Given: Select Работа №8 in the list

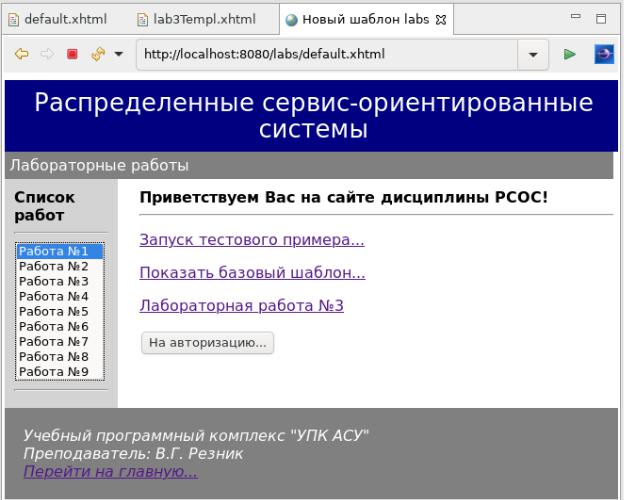Looking at the screenshot, I should [x=60, y=357].
